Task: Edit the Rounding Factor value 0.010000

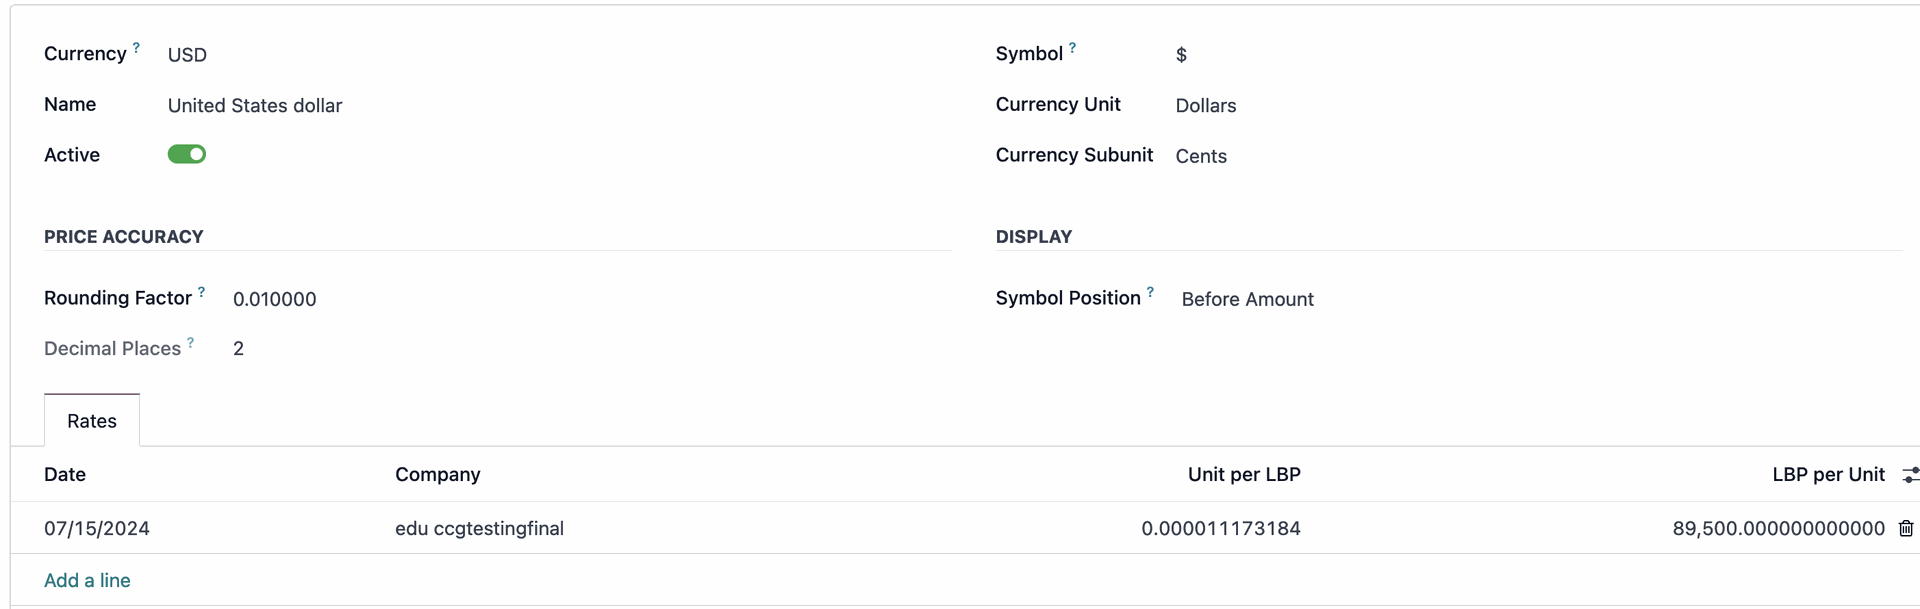Action: point(274,299)
